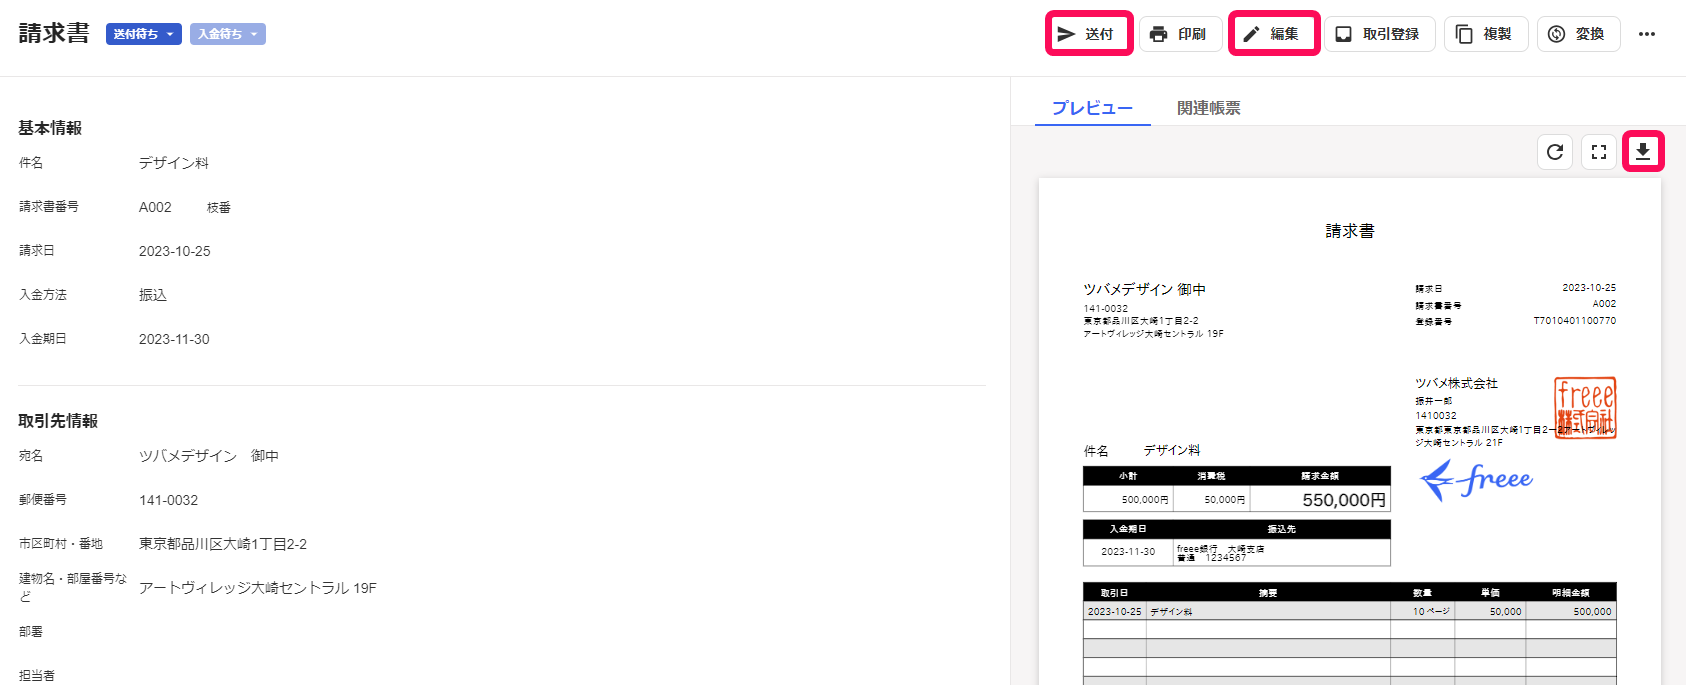Click the 件名 value デザイン料
The width and height of the screenshot is (1686, 685).
[174, 163]
